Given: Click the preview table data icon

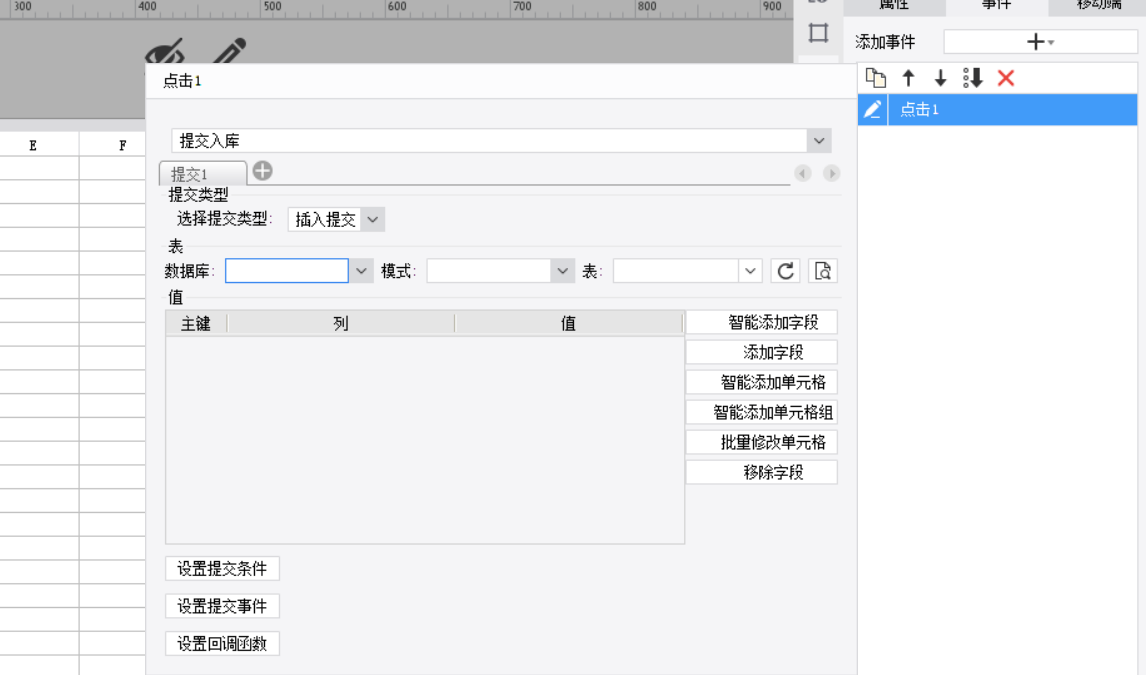Looking at the screenshot, I should (x=822, y=271).
